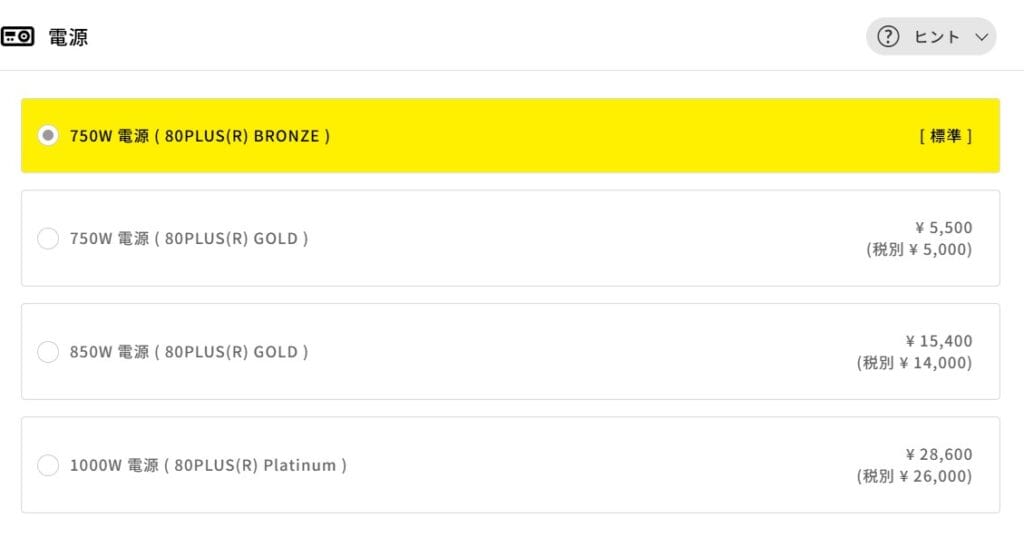Click the 税別 ¥5,000 tax-excluded price
The image size is (1024, 537).
(x=919, y=250)
